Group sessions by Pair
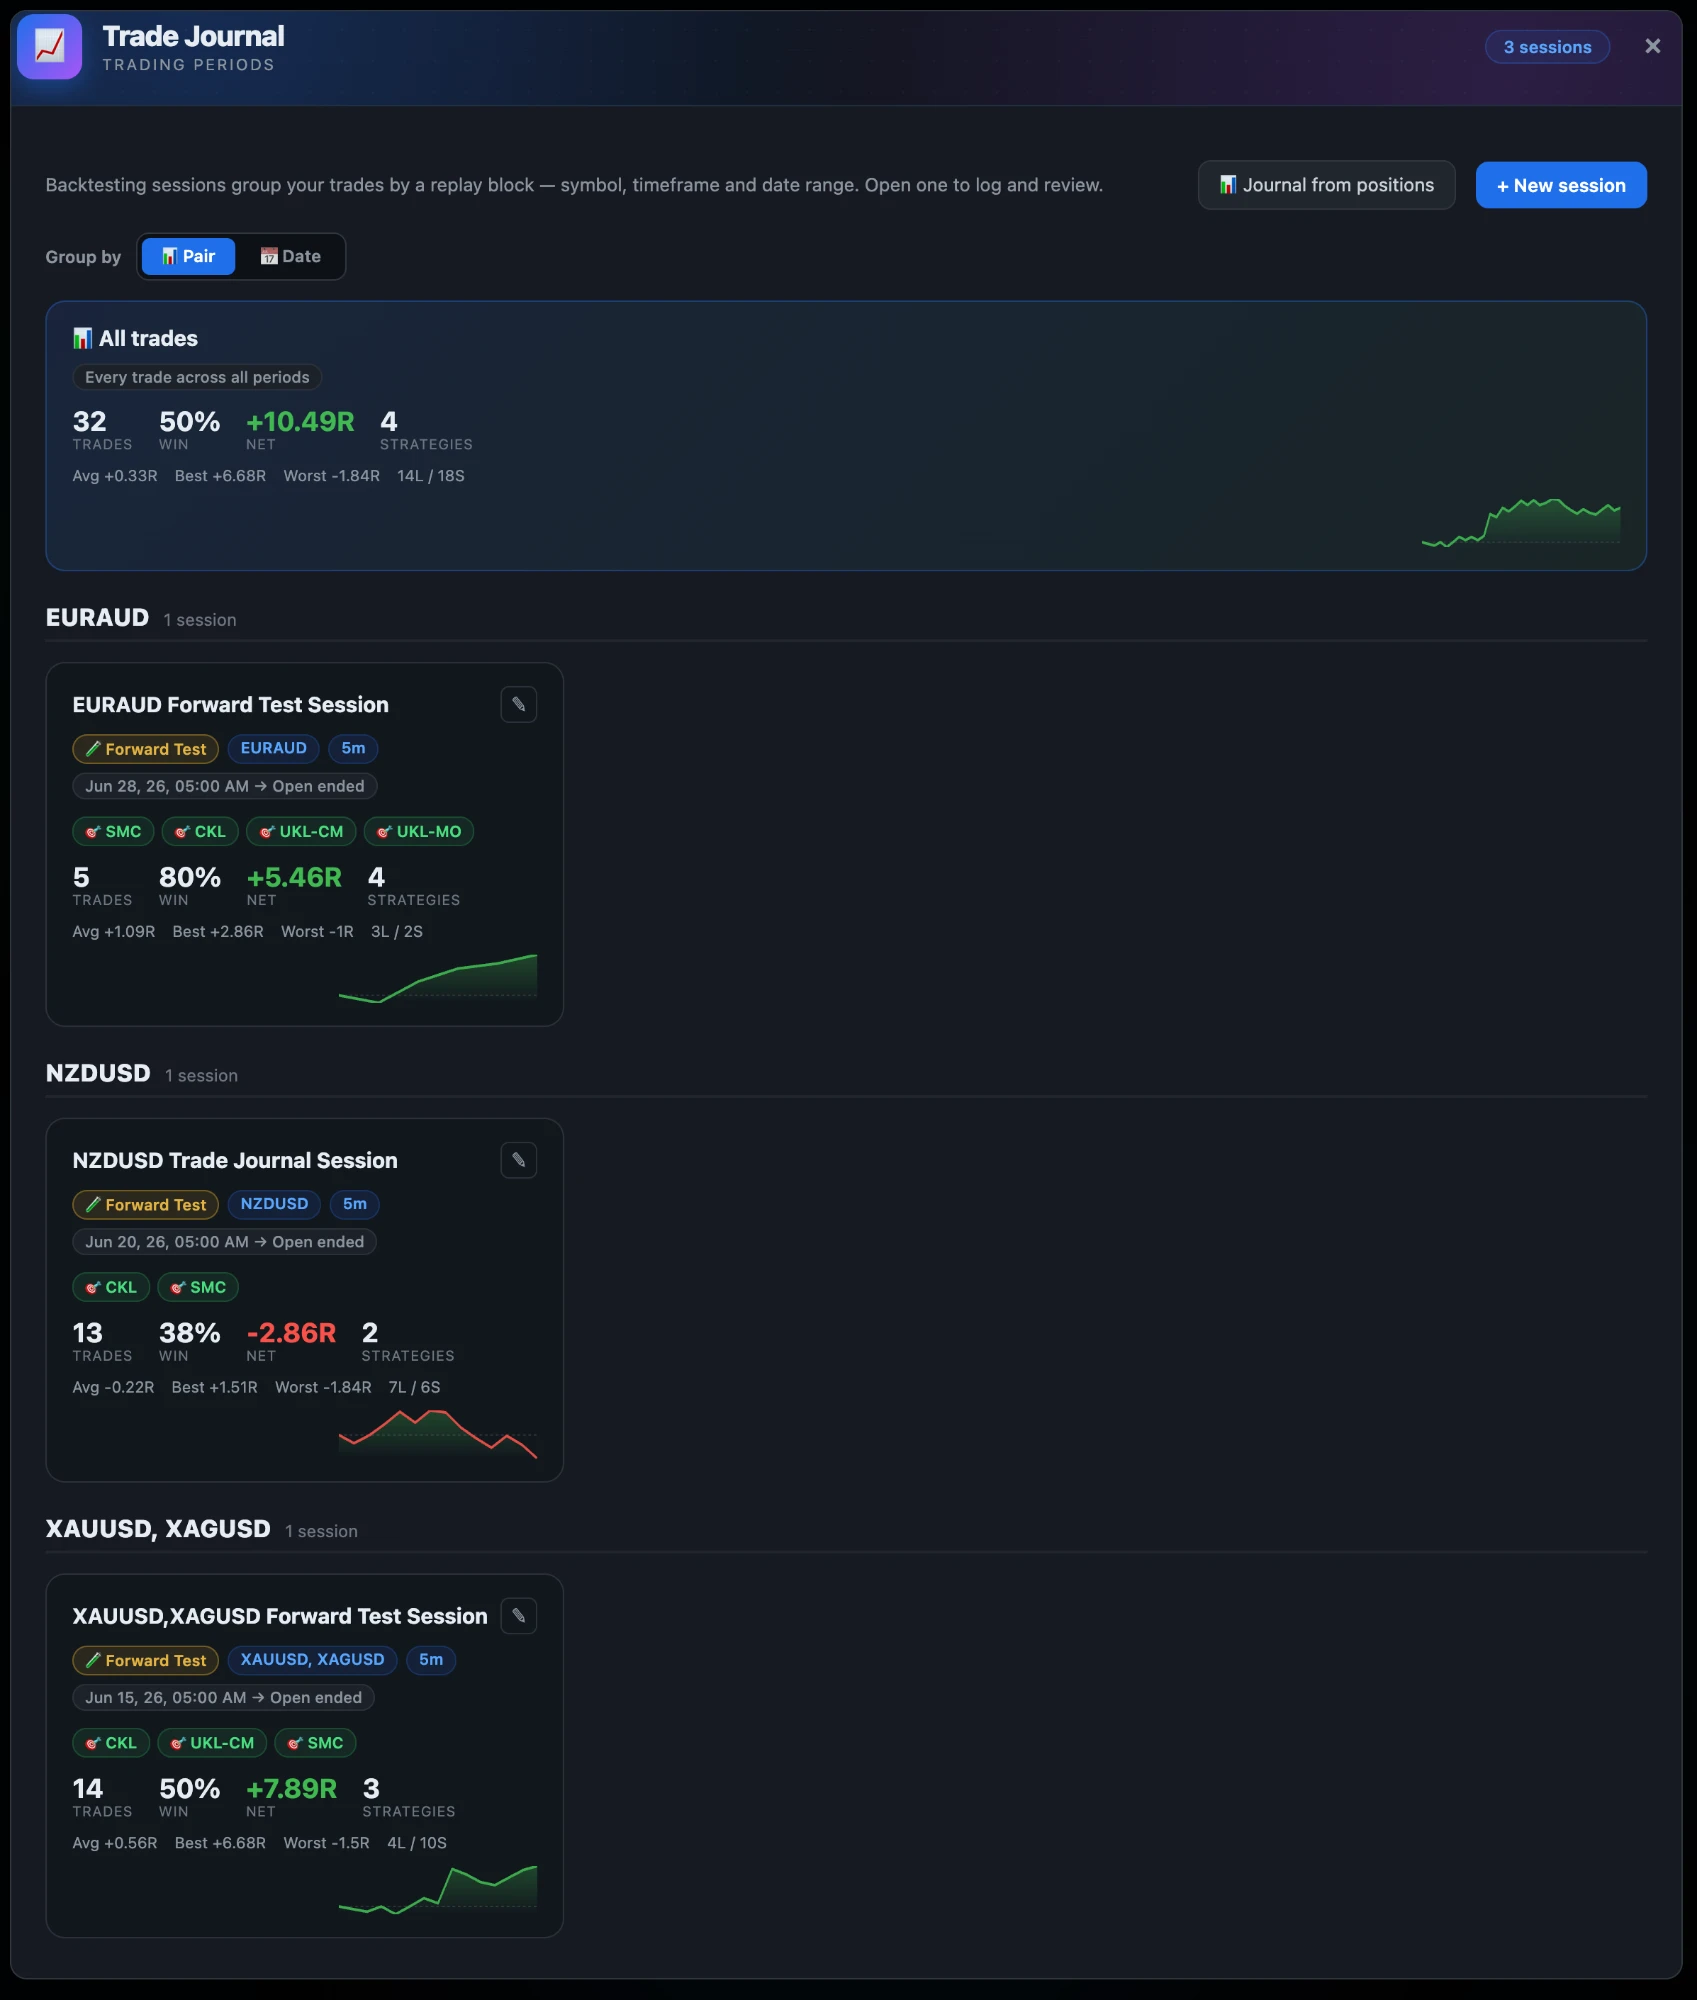Viewport: 1697px width, 2000px height. pos(188,256)
